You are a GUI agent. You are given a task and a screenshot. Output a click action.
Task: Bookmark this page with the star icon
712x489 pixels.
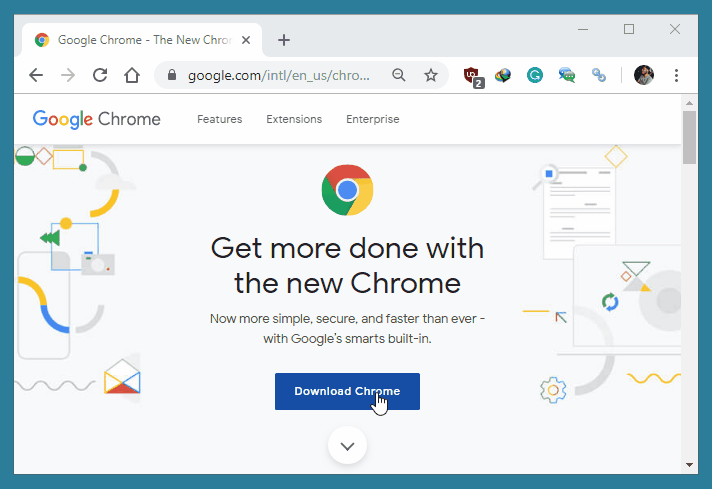tap(431, 75)
